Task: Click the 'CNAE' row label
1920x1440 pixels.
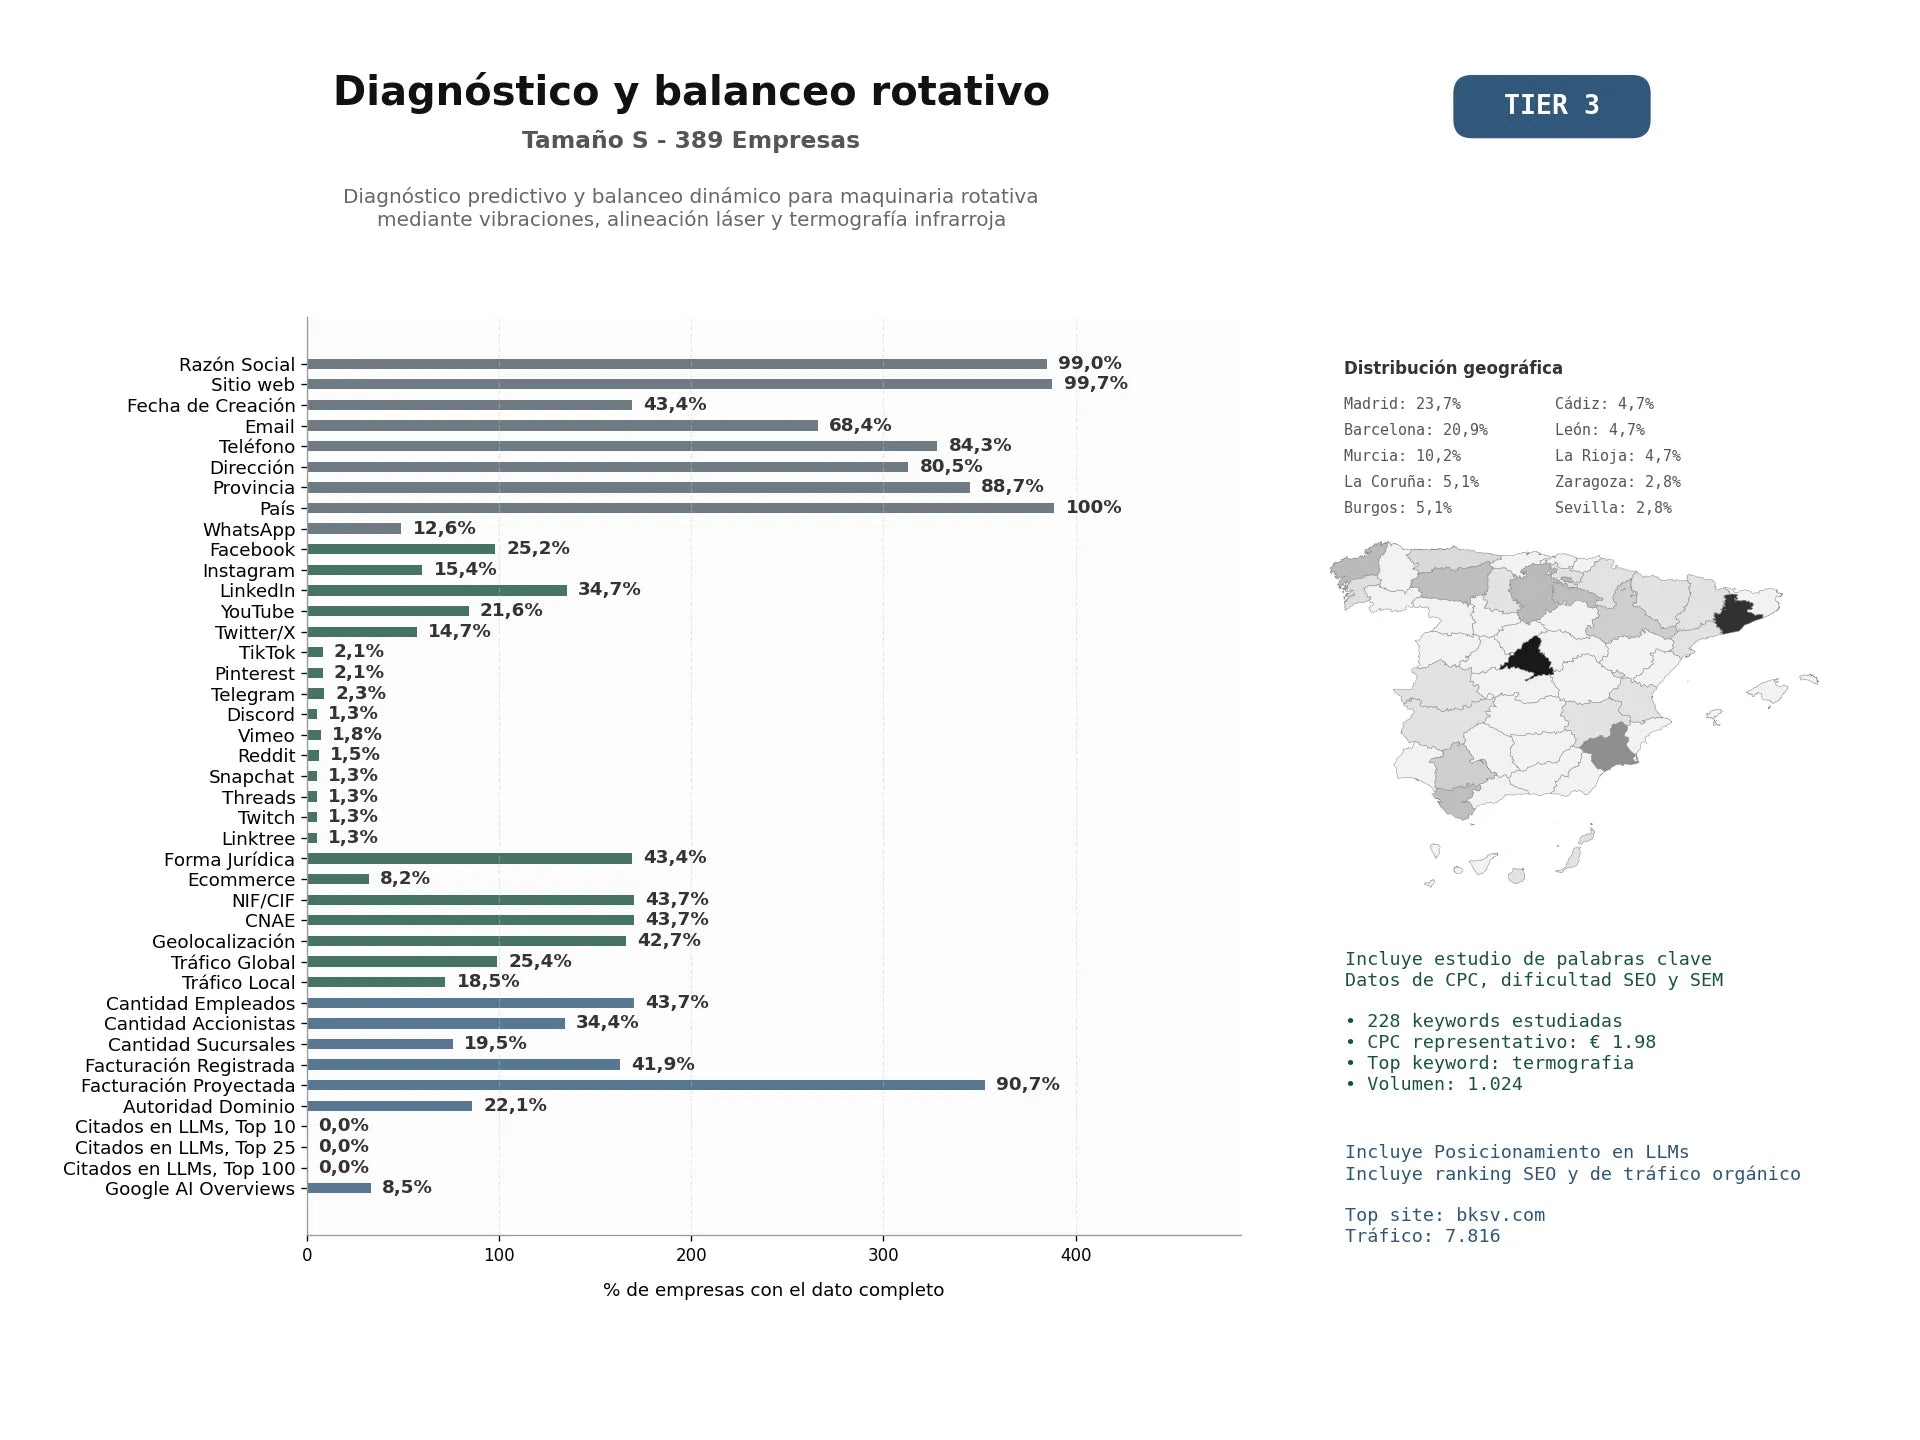Action: (x=270, y=921)
